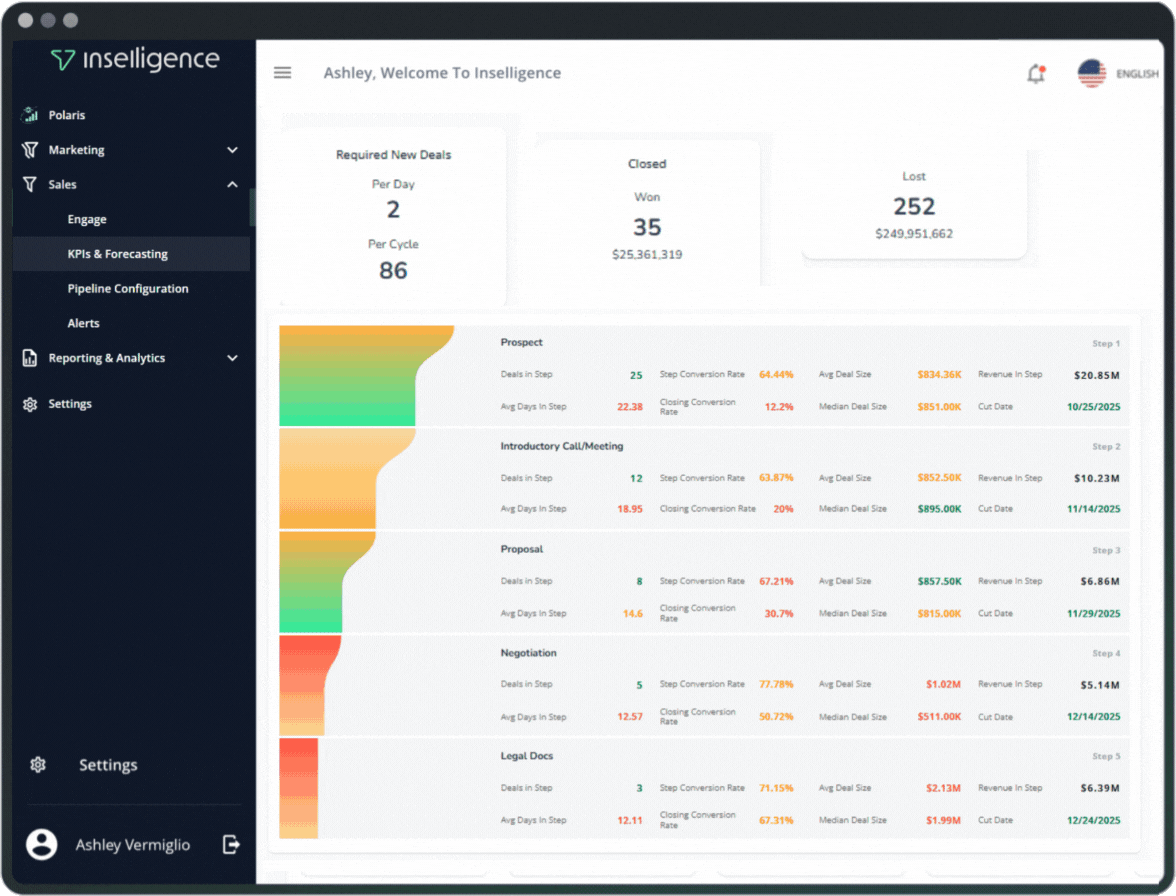This screenshot has width=1176, height=896.
Task: Click the 10/25/2025 cut date
Action: 1094,406
